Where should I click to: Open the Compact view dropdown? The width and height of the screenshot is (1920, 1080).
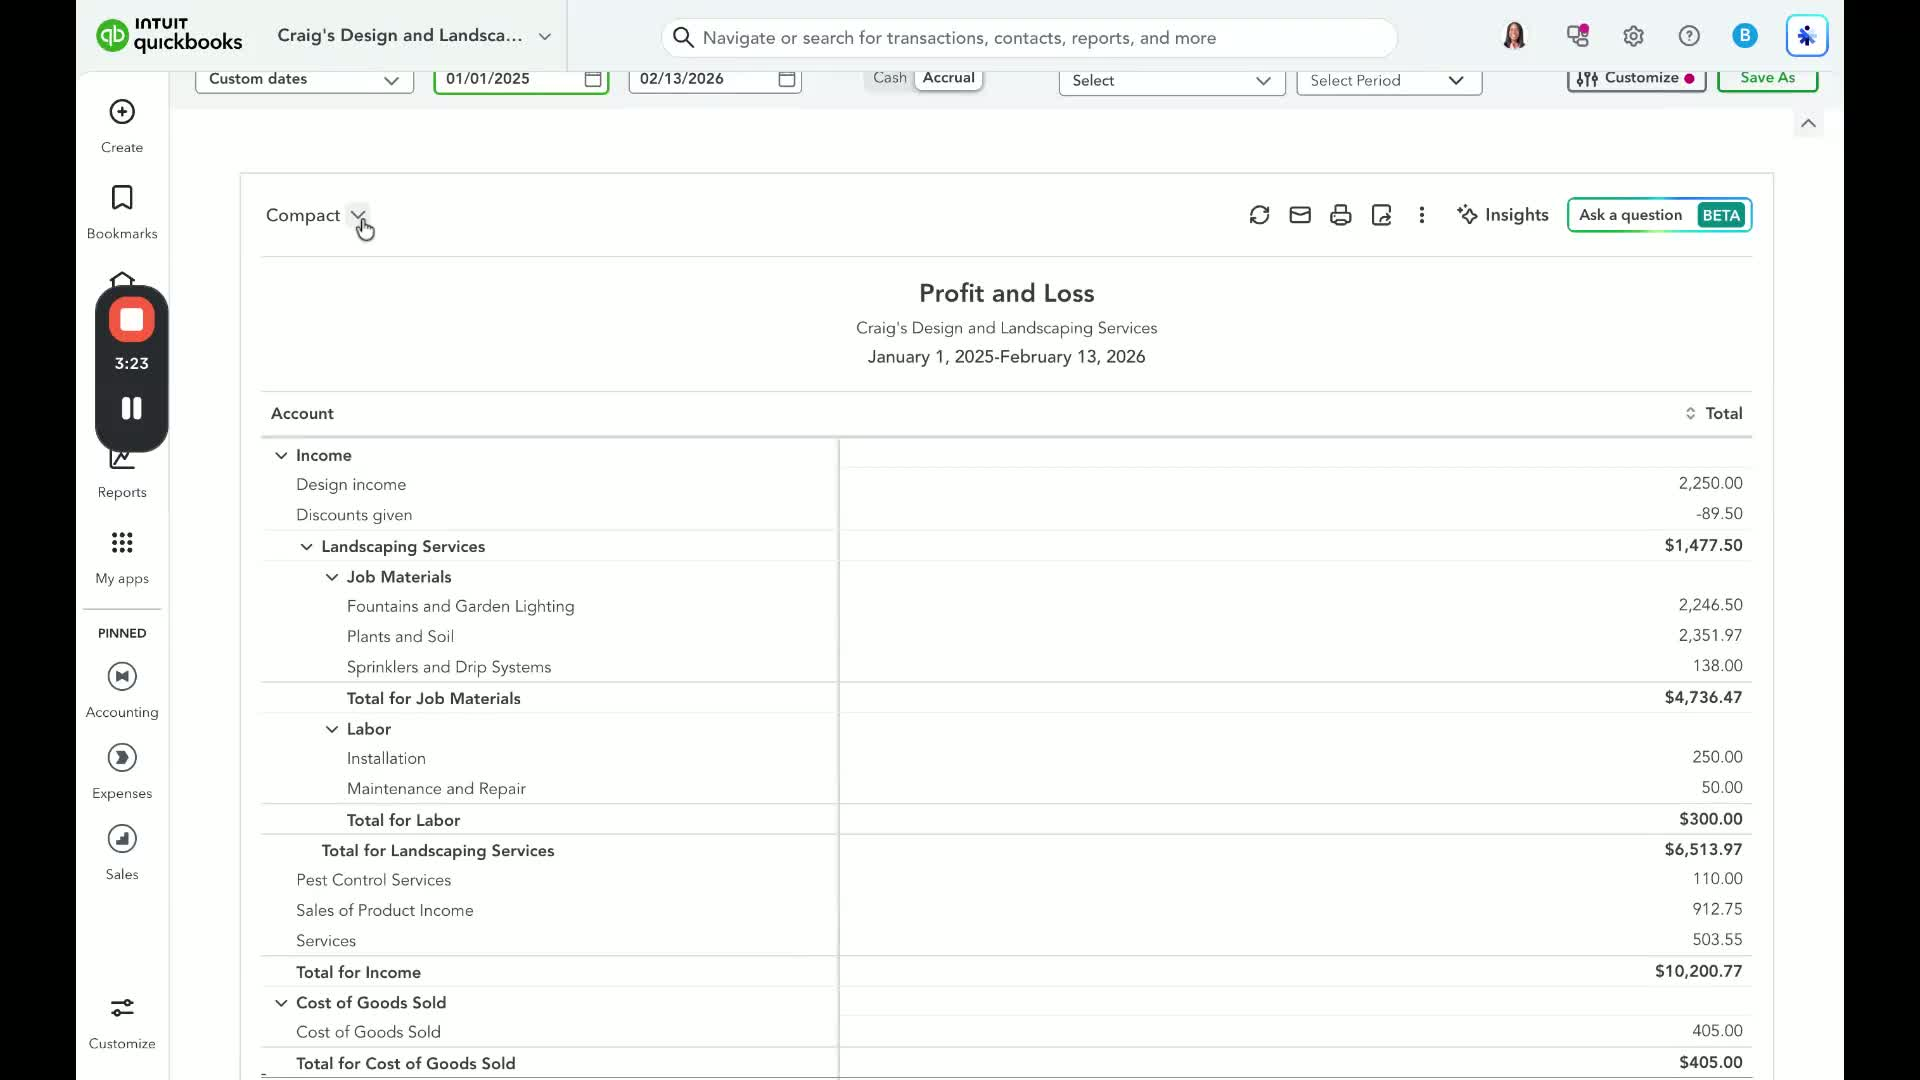(x=357, y=215)
